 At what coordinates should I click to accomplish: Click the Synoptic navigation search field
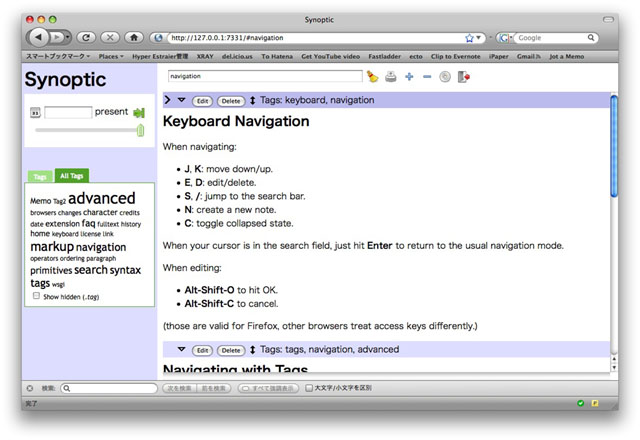[x=265, y=76]
